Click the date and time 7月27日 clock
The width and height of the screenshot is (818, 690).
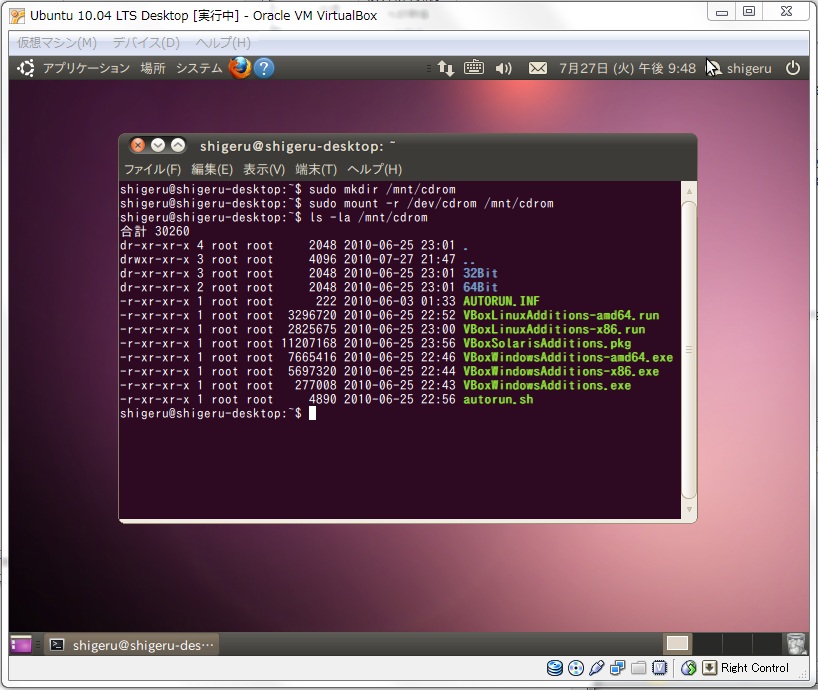[x=627, y=68]
